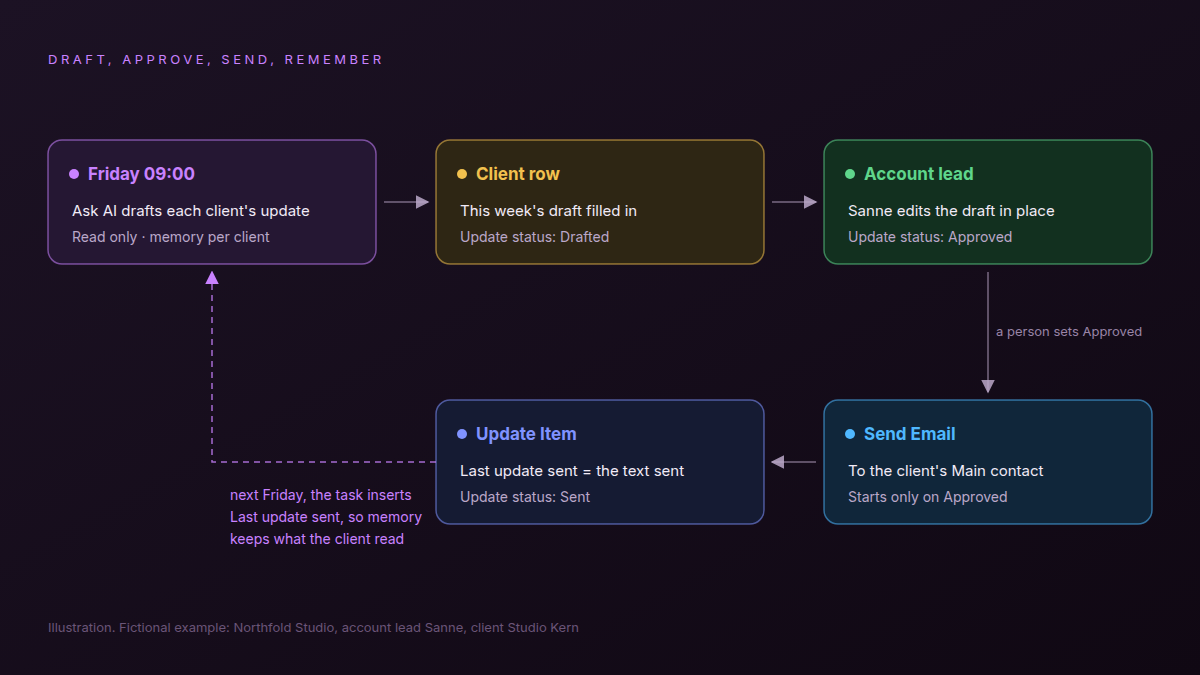Select the "Client row" card title
The height and width of the screenshot is (675, 1200).
pos(518,174)
